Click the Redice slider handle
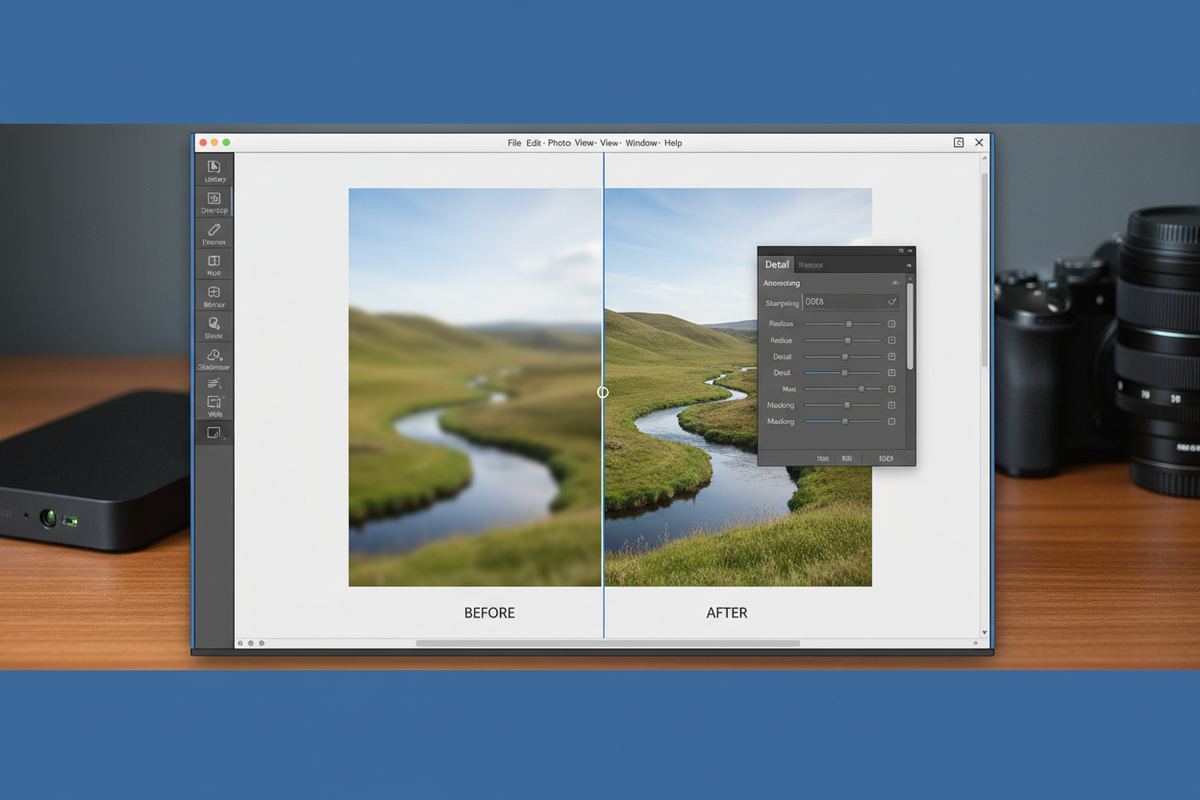This screenshot has width=1200, height=800. 848,340
